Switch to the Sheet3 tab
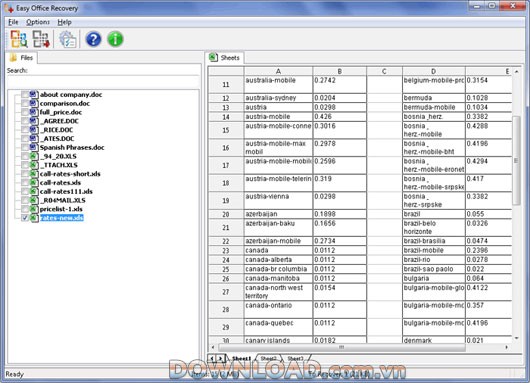This screenshot has height=383, width=530. (295, 358)
